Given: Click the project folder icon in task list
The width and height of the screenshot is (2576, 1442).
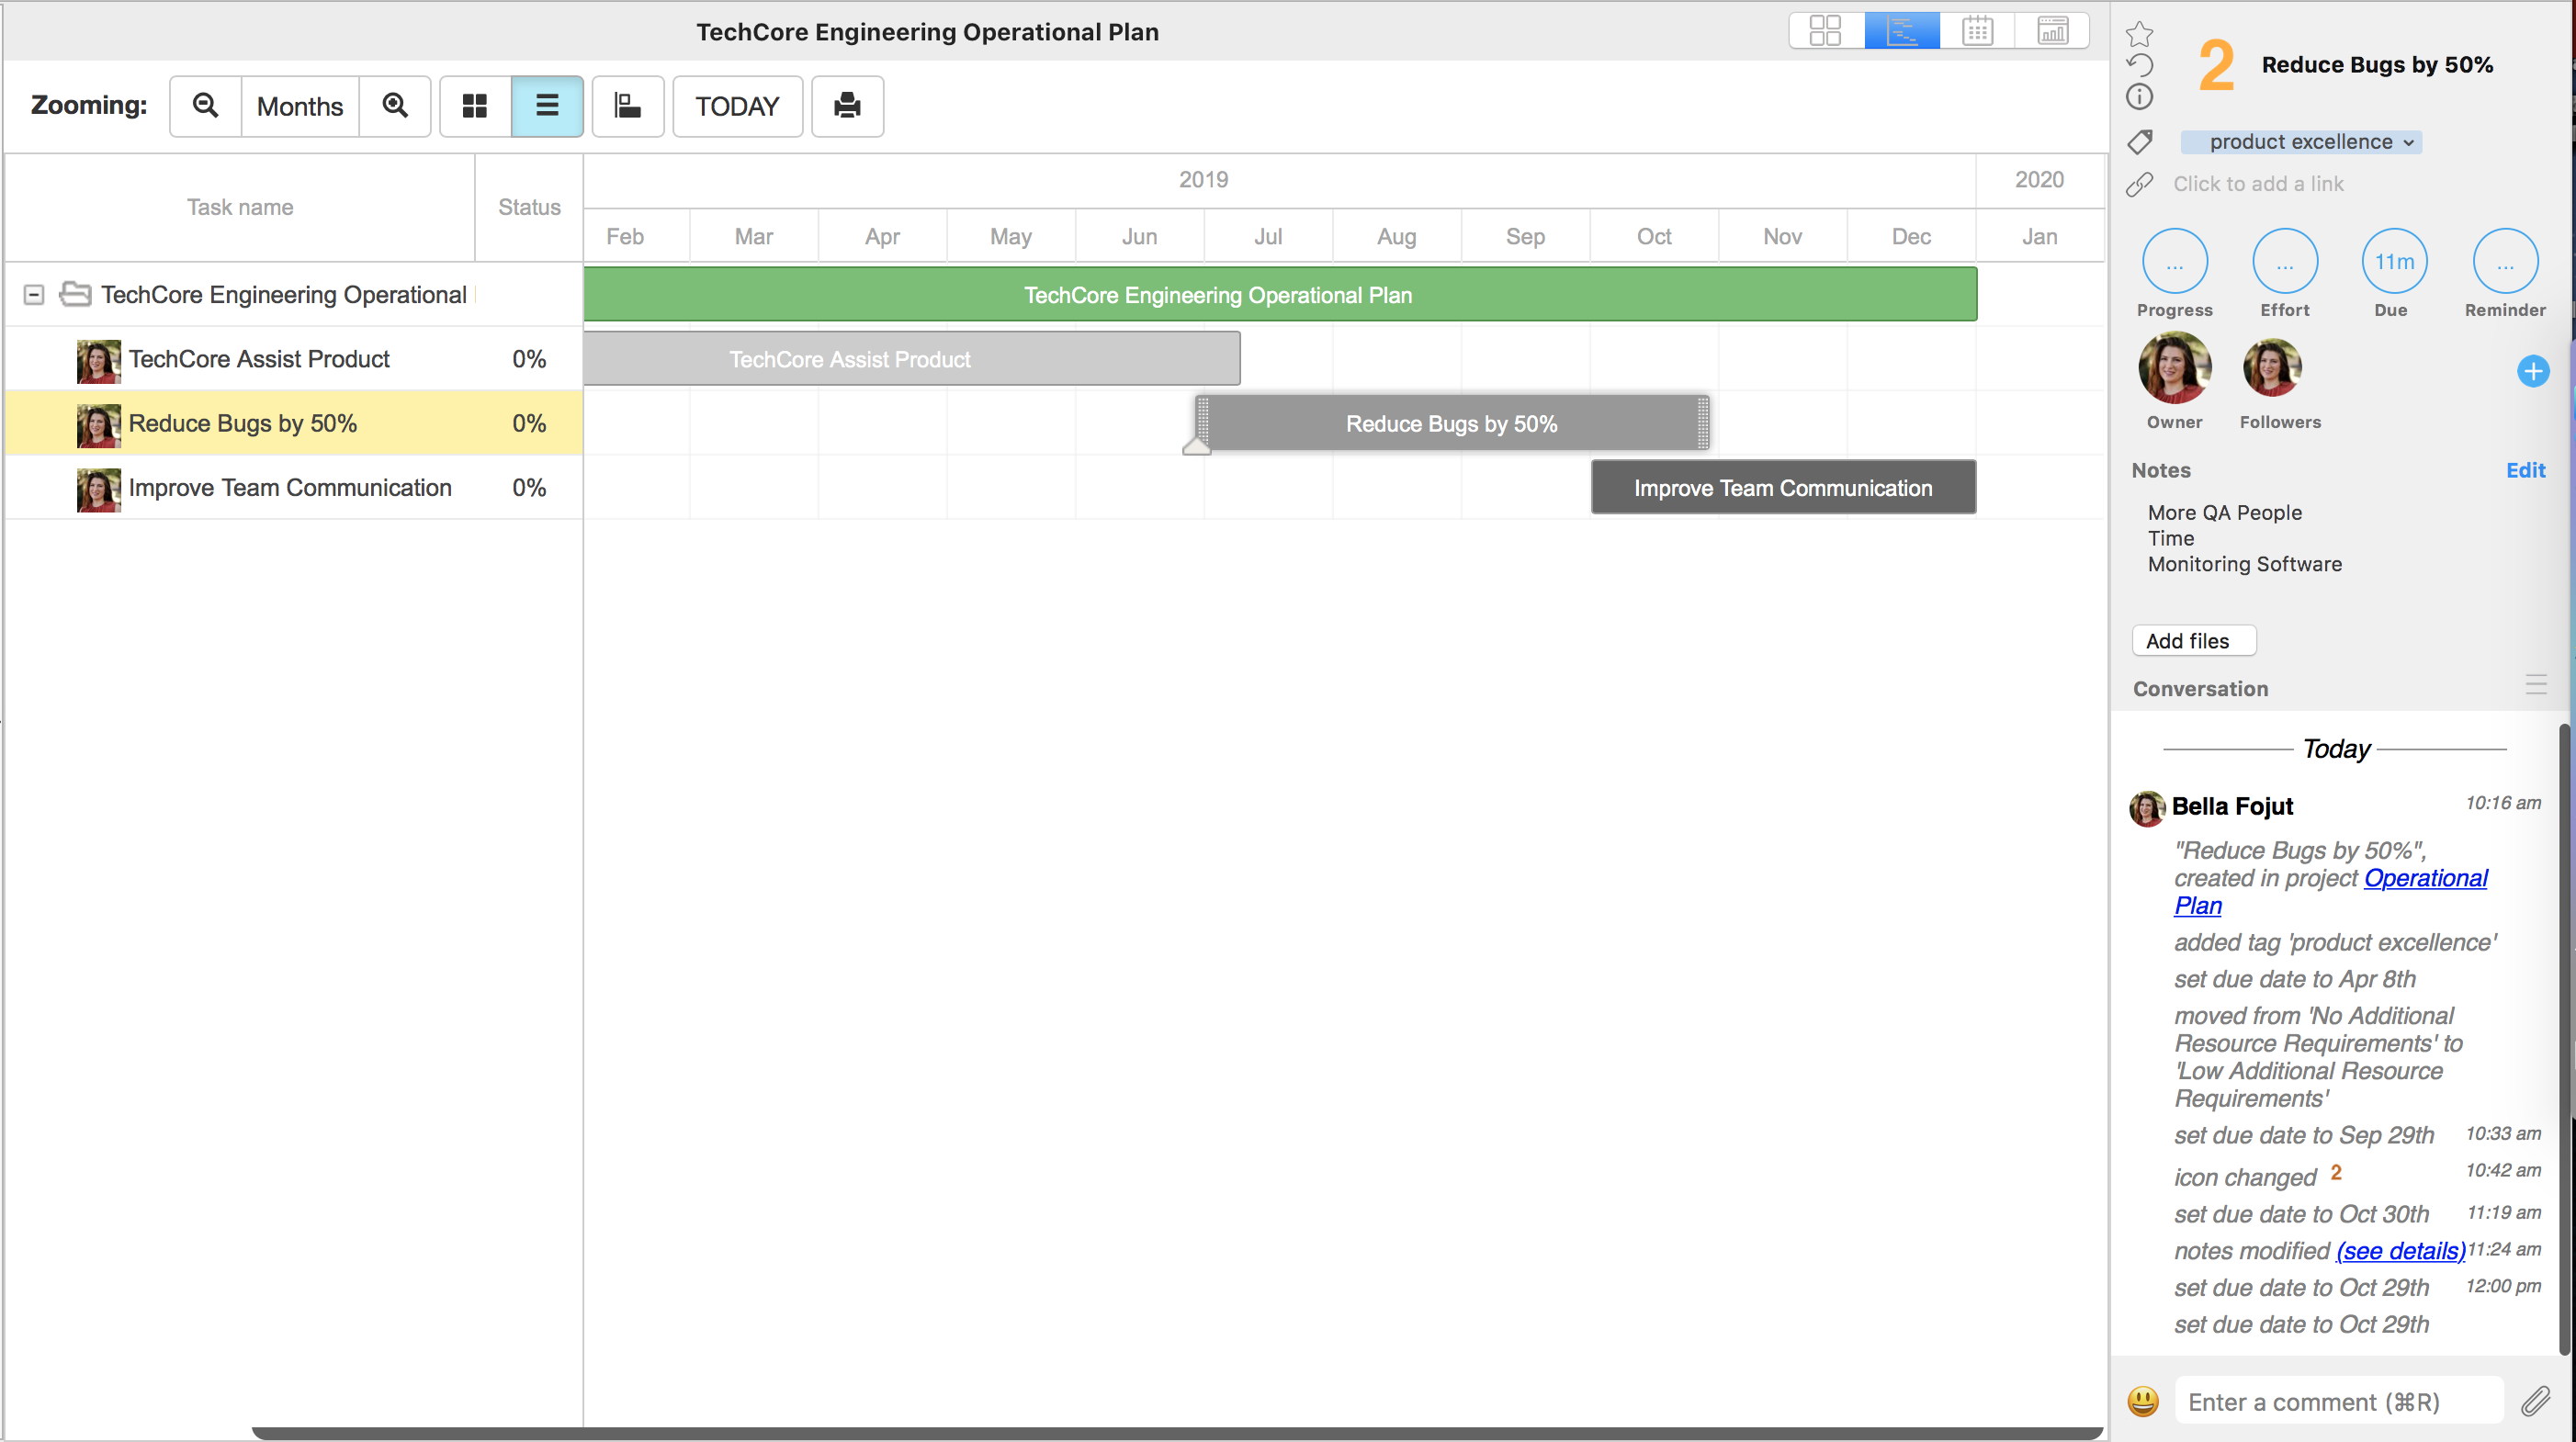Looking at the screenshot, I should click(75, 294).
